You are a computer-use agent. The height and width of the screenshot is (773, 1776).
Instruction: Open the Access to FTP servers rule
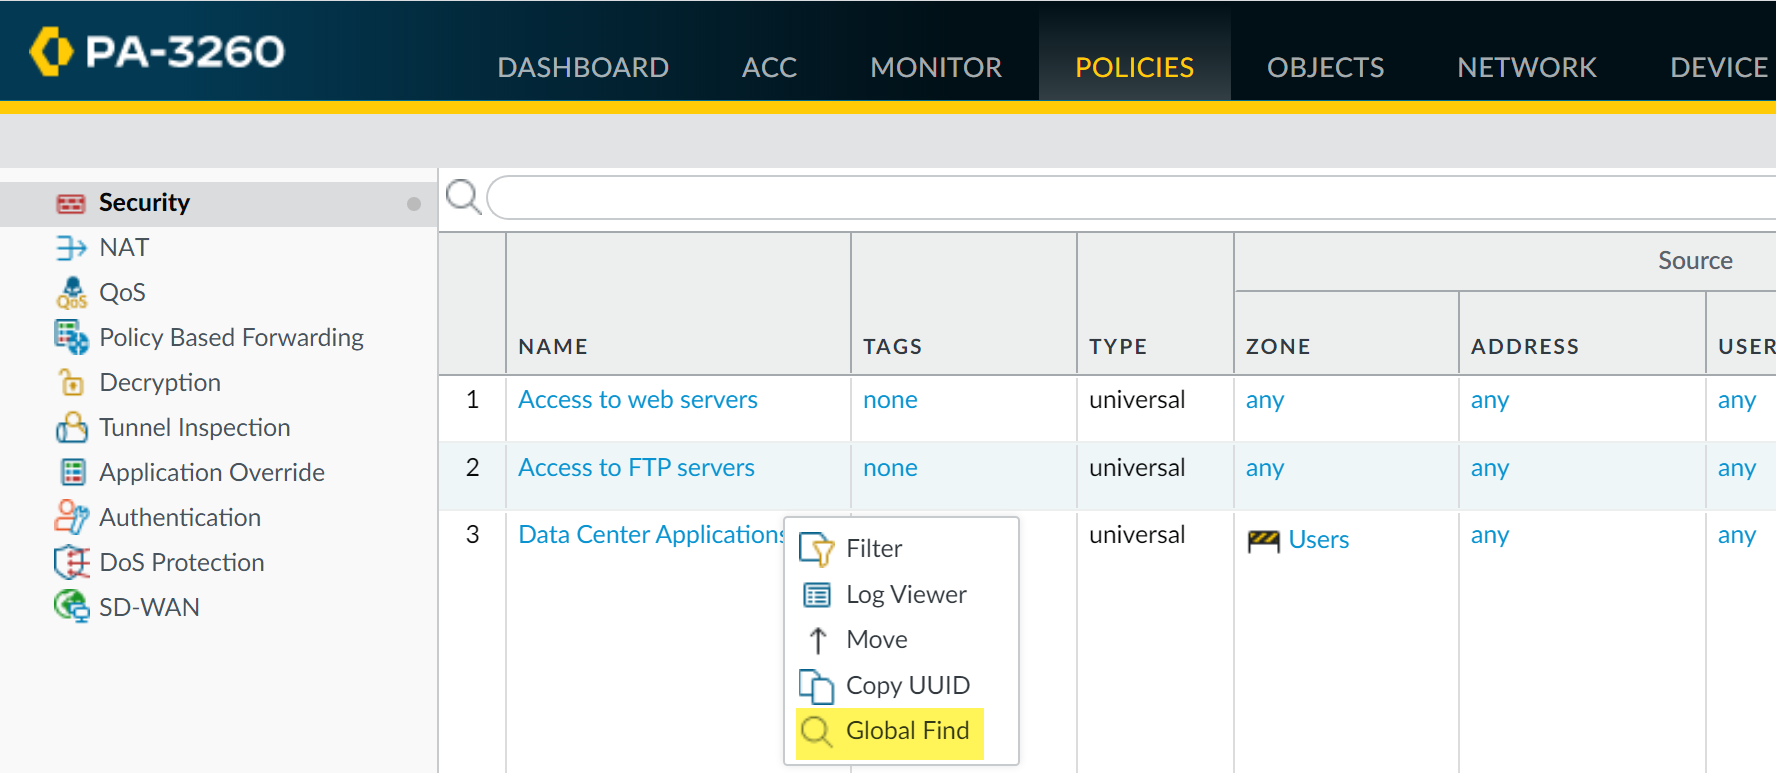click(636, 468)
